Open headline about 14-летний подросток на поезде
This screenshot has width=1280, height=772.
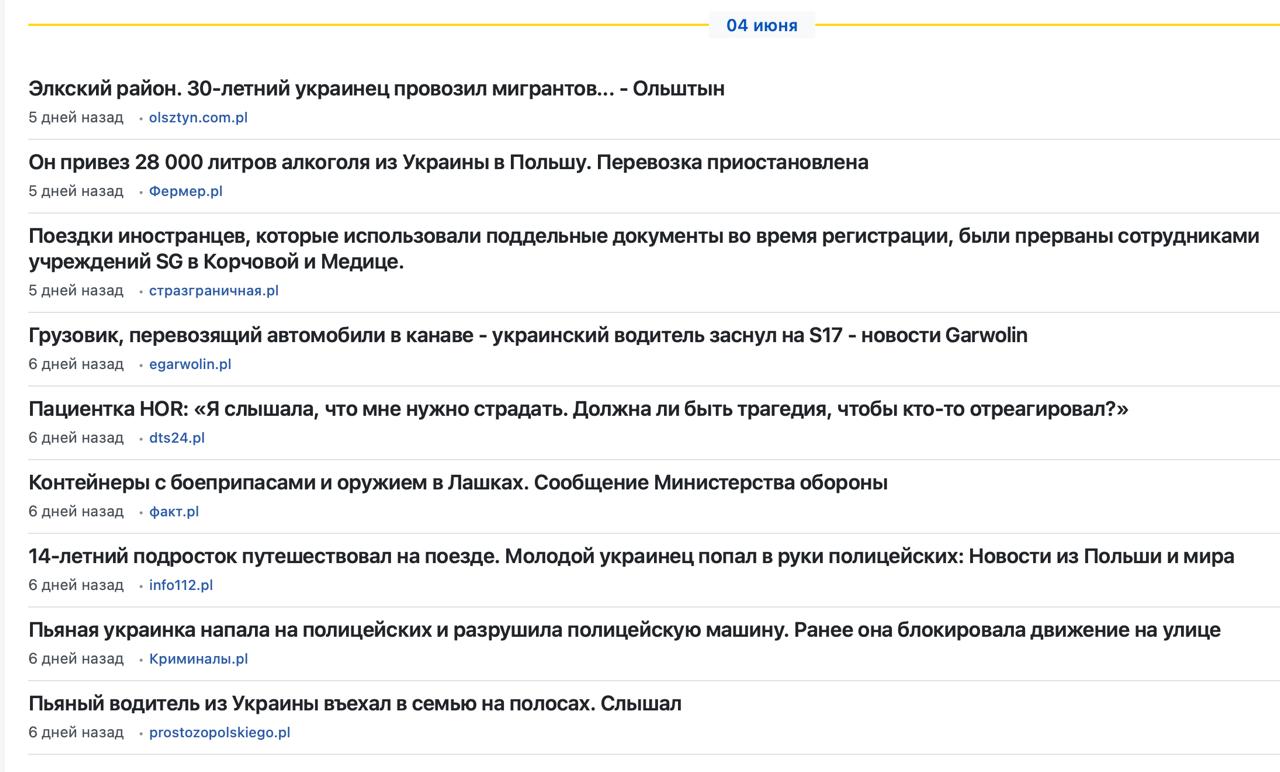(632, 556)
